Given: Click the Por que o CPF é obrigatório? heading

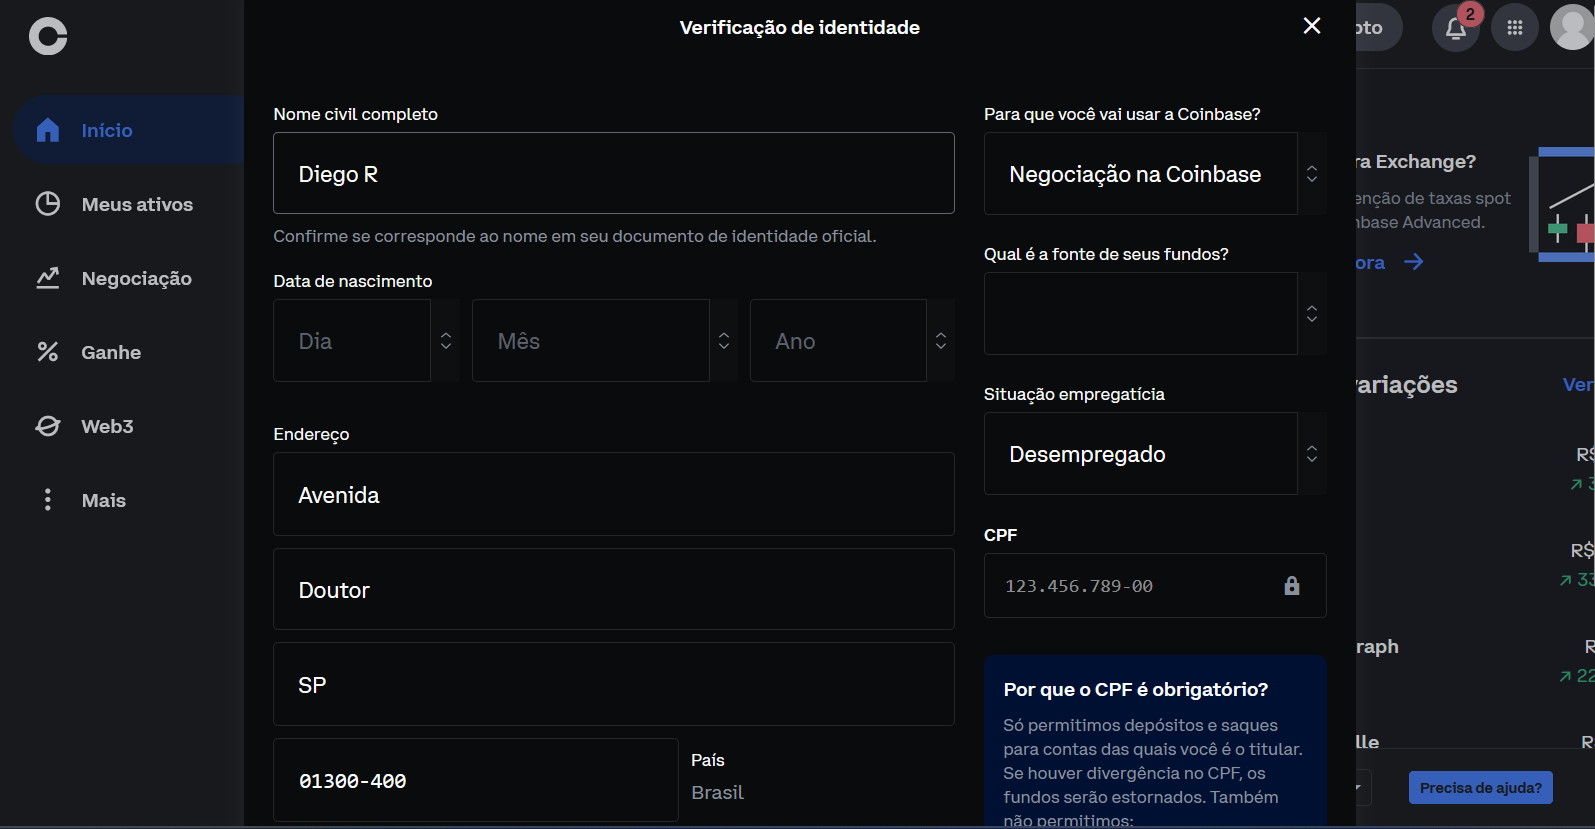Looking at the screenshot, I should [x=1136, y=689].
